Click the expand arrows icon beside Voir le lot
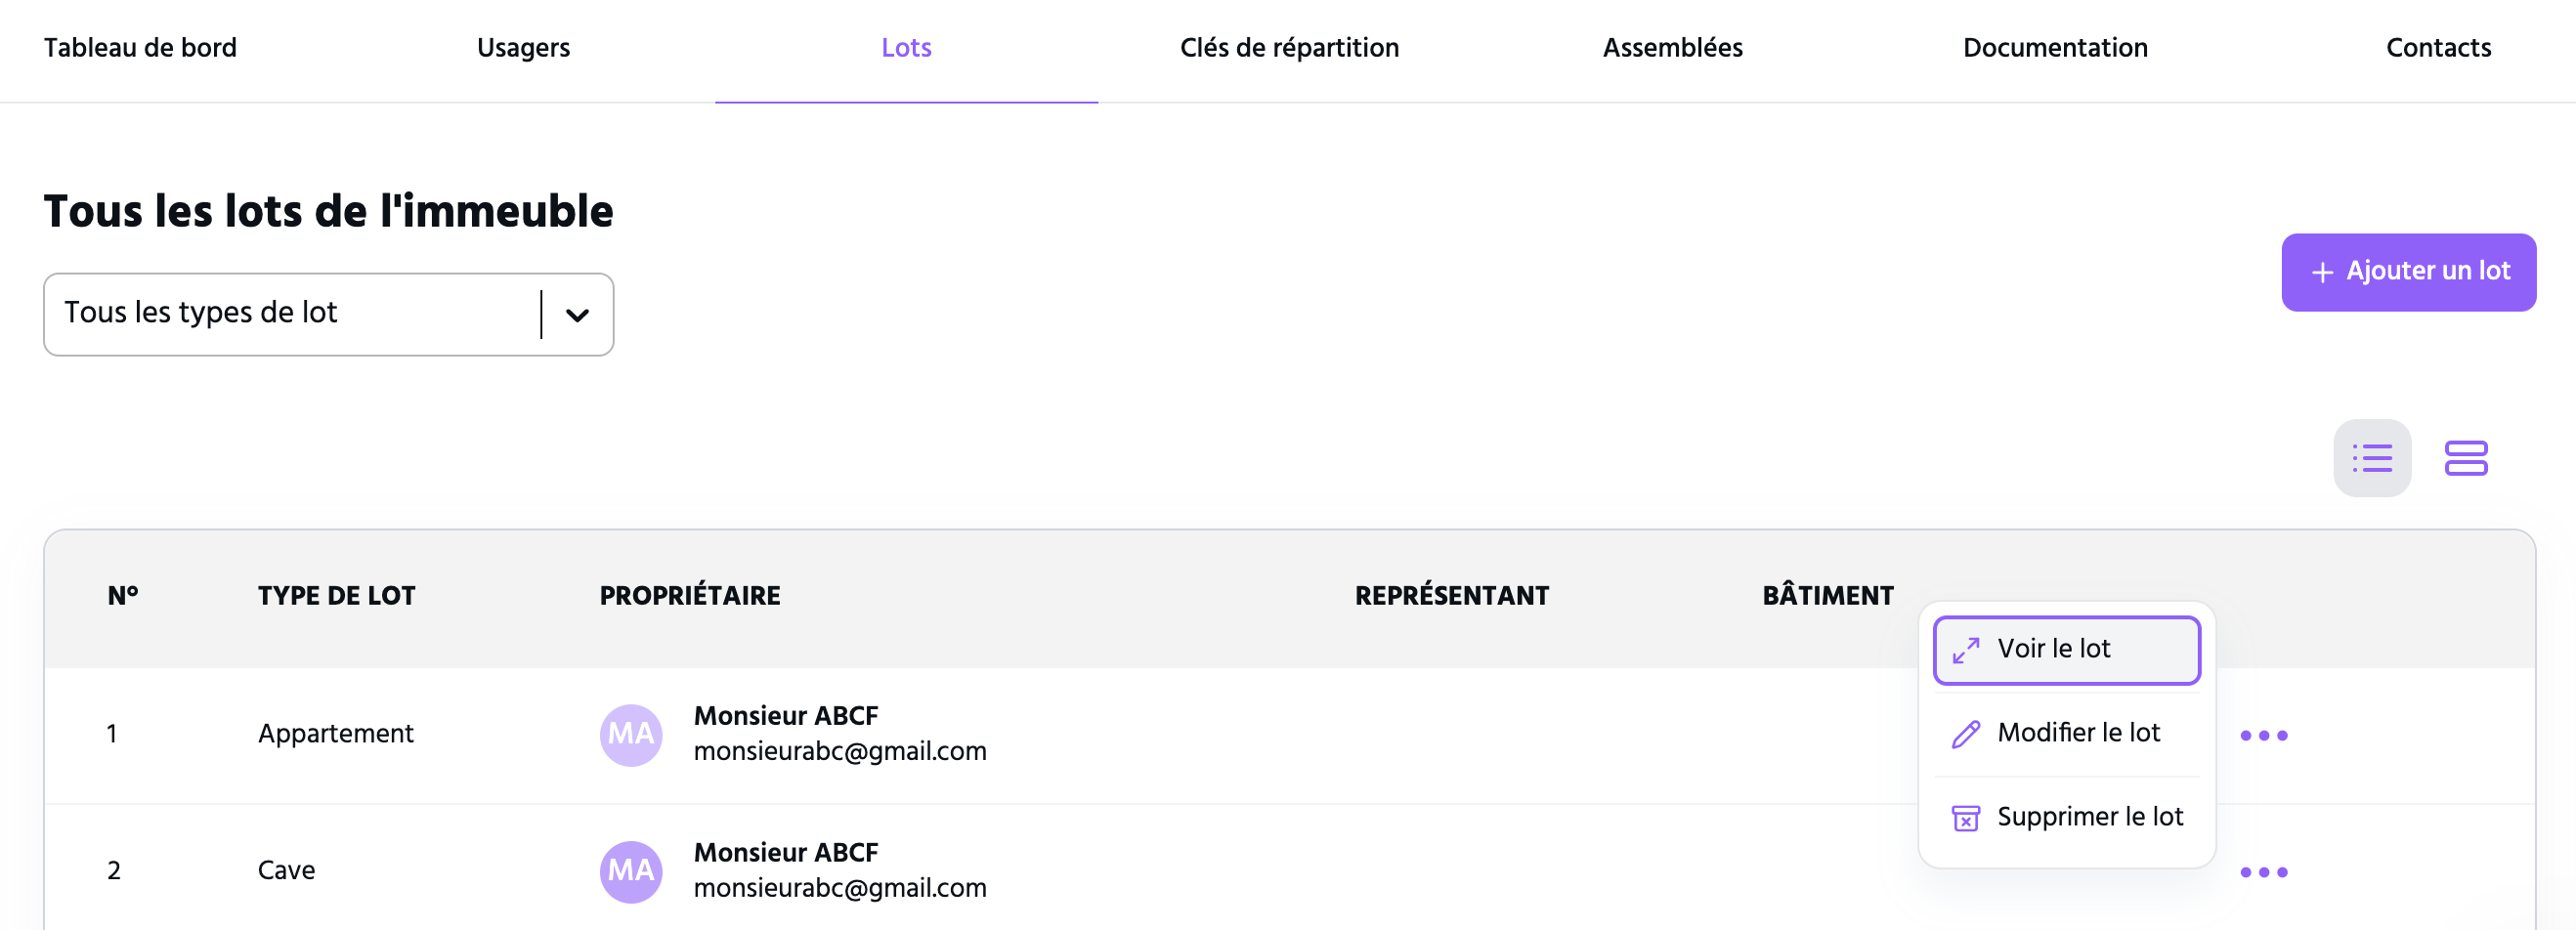 1965,650
